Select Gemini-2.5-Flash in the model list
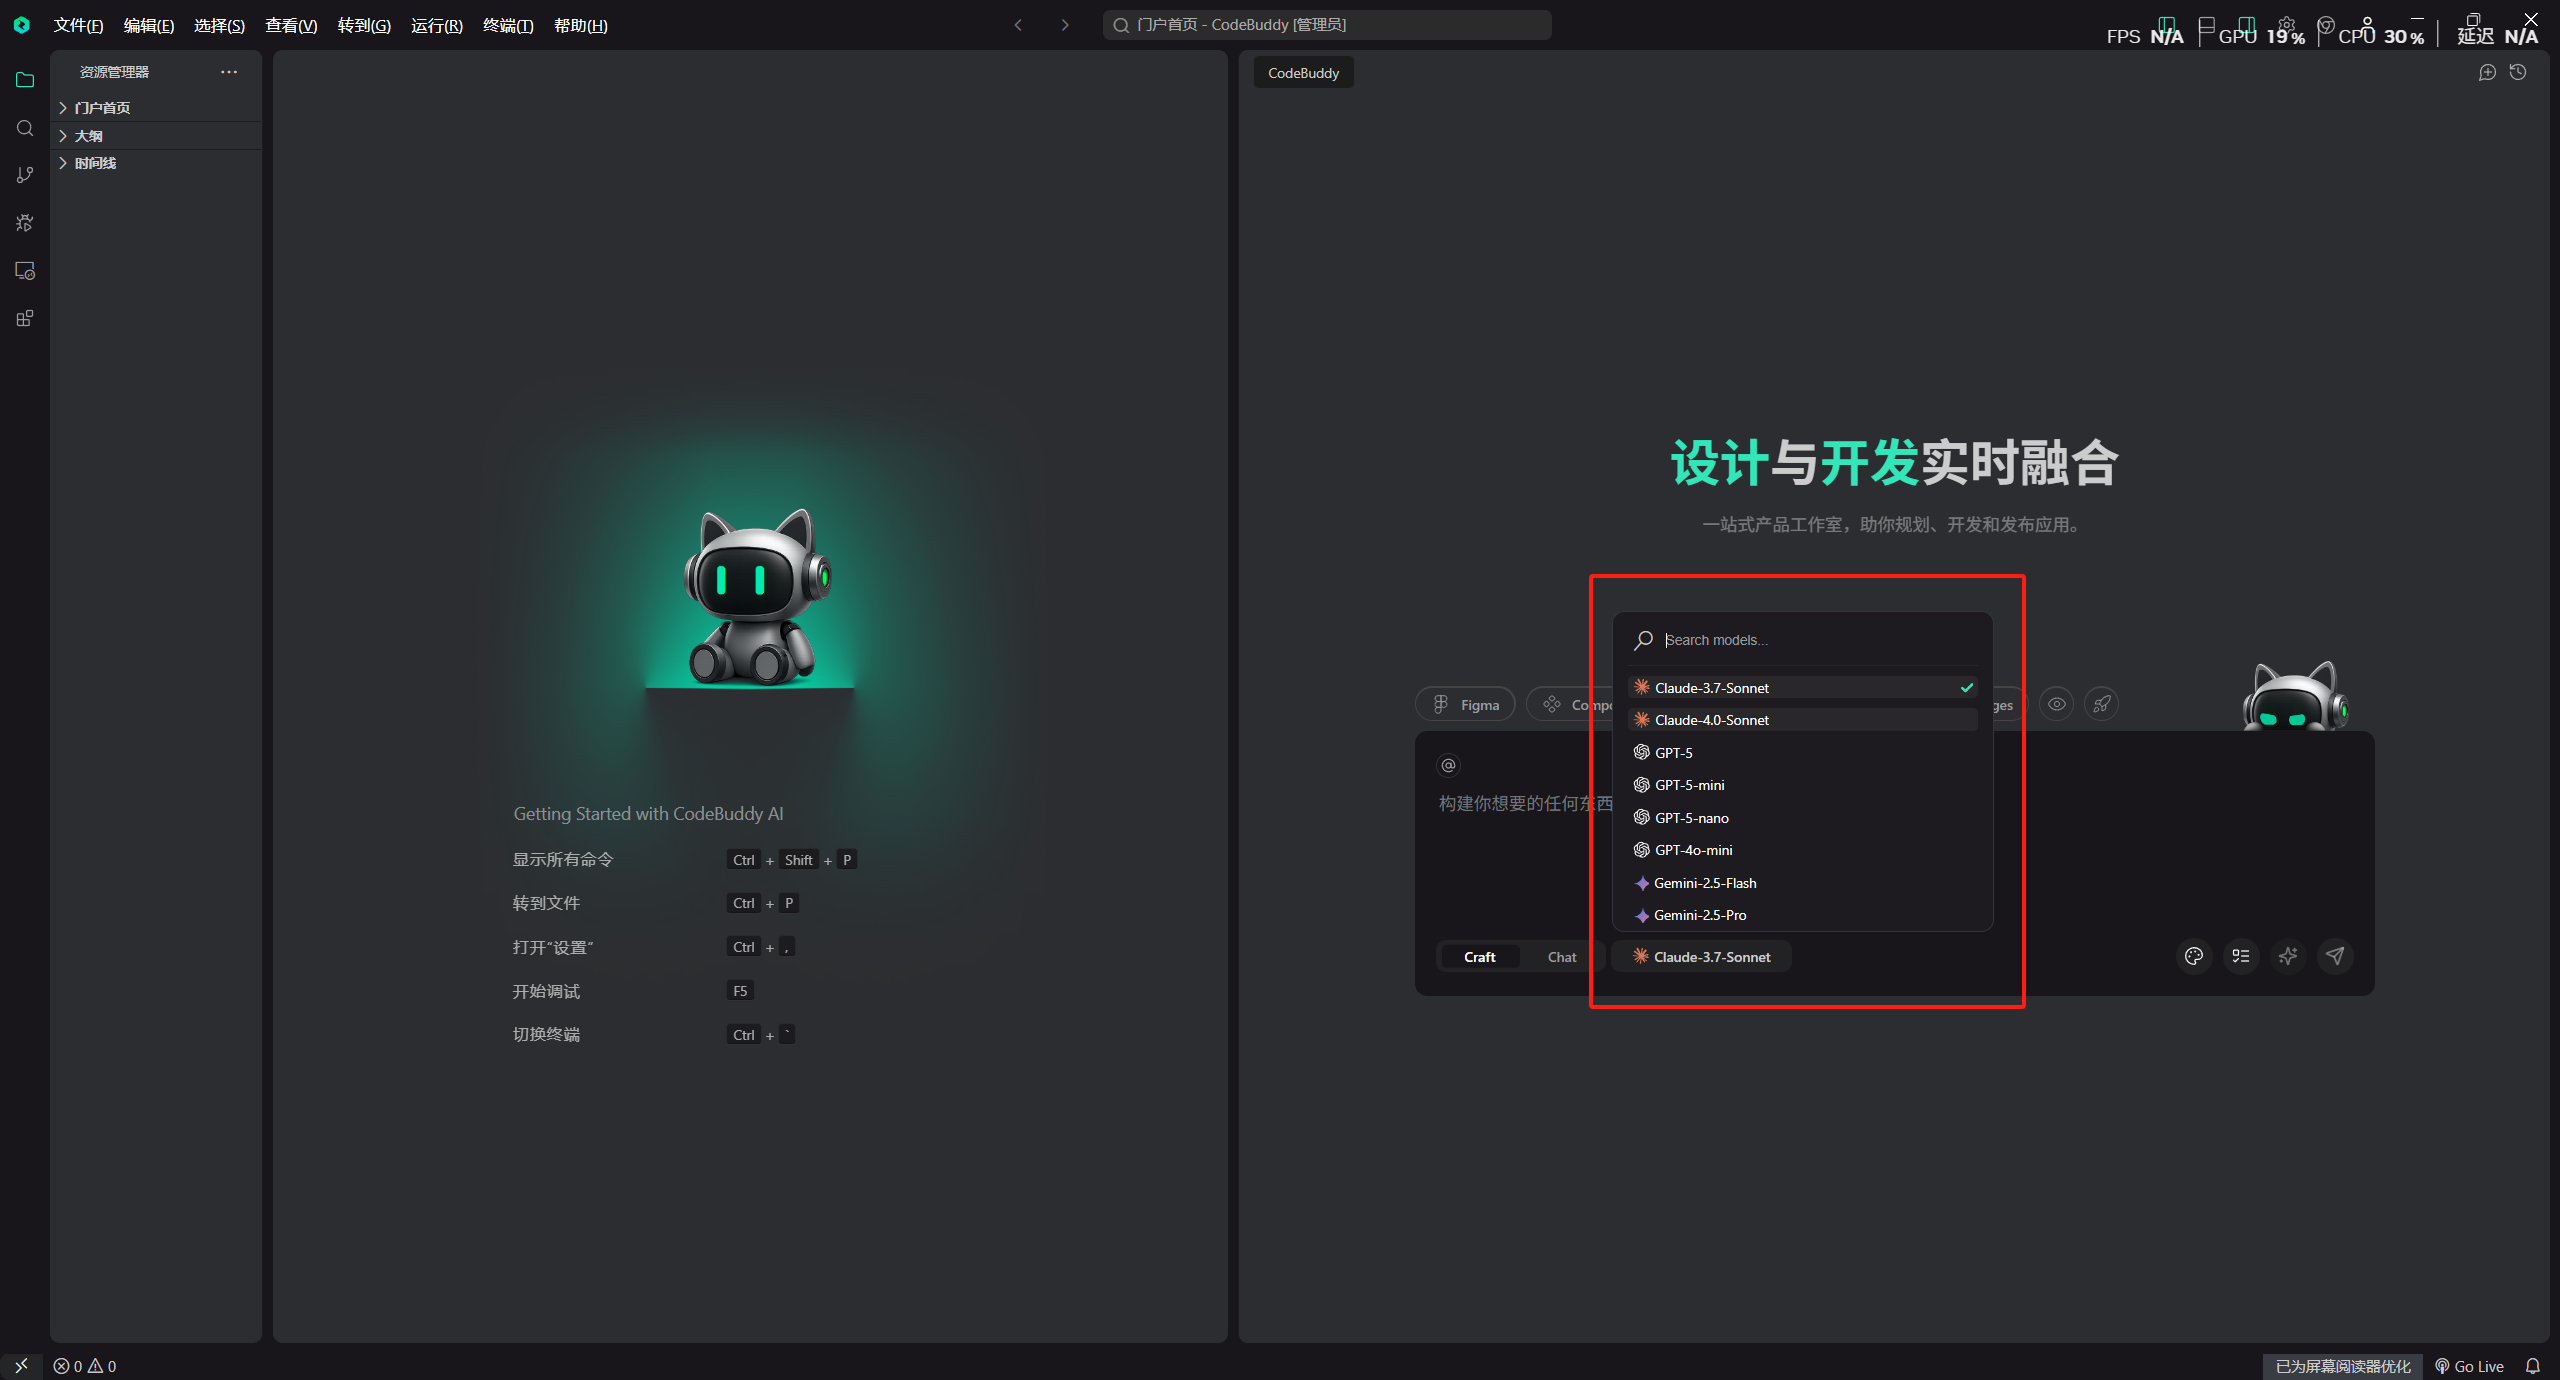The height and width of the screenshot is (1380, 2560). (1803, 883)
